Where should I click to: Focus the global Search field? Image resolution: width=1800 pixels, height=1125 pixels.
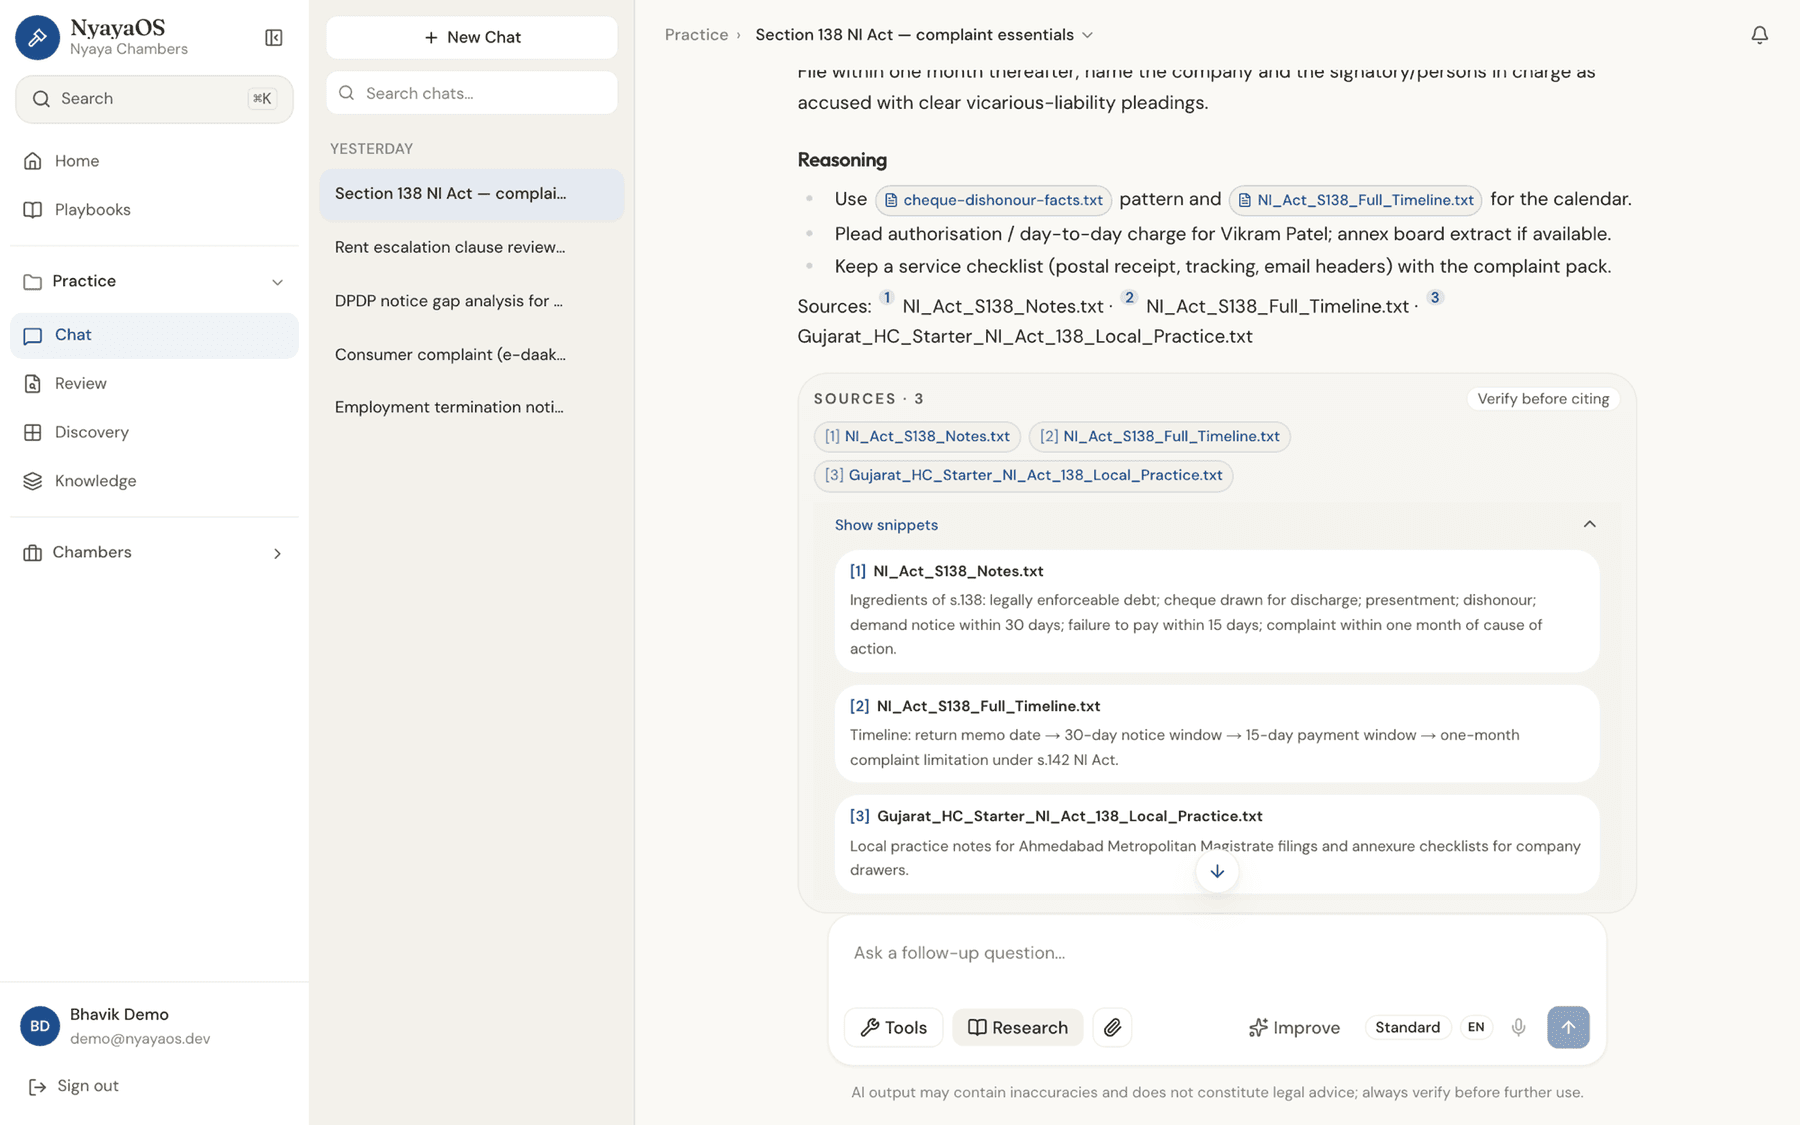154,99
